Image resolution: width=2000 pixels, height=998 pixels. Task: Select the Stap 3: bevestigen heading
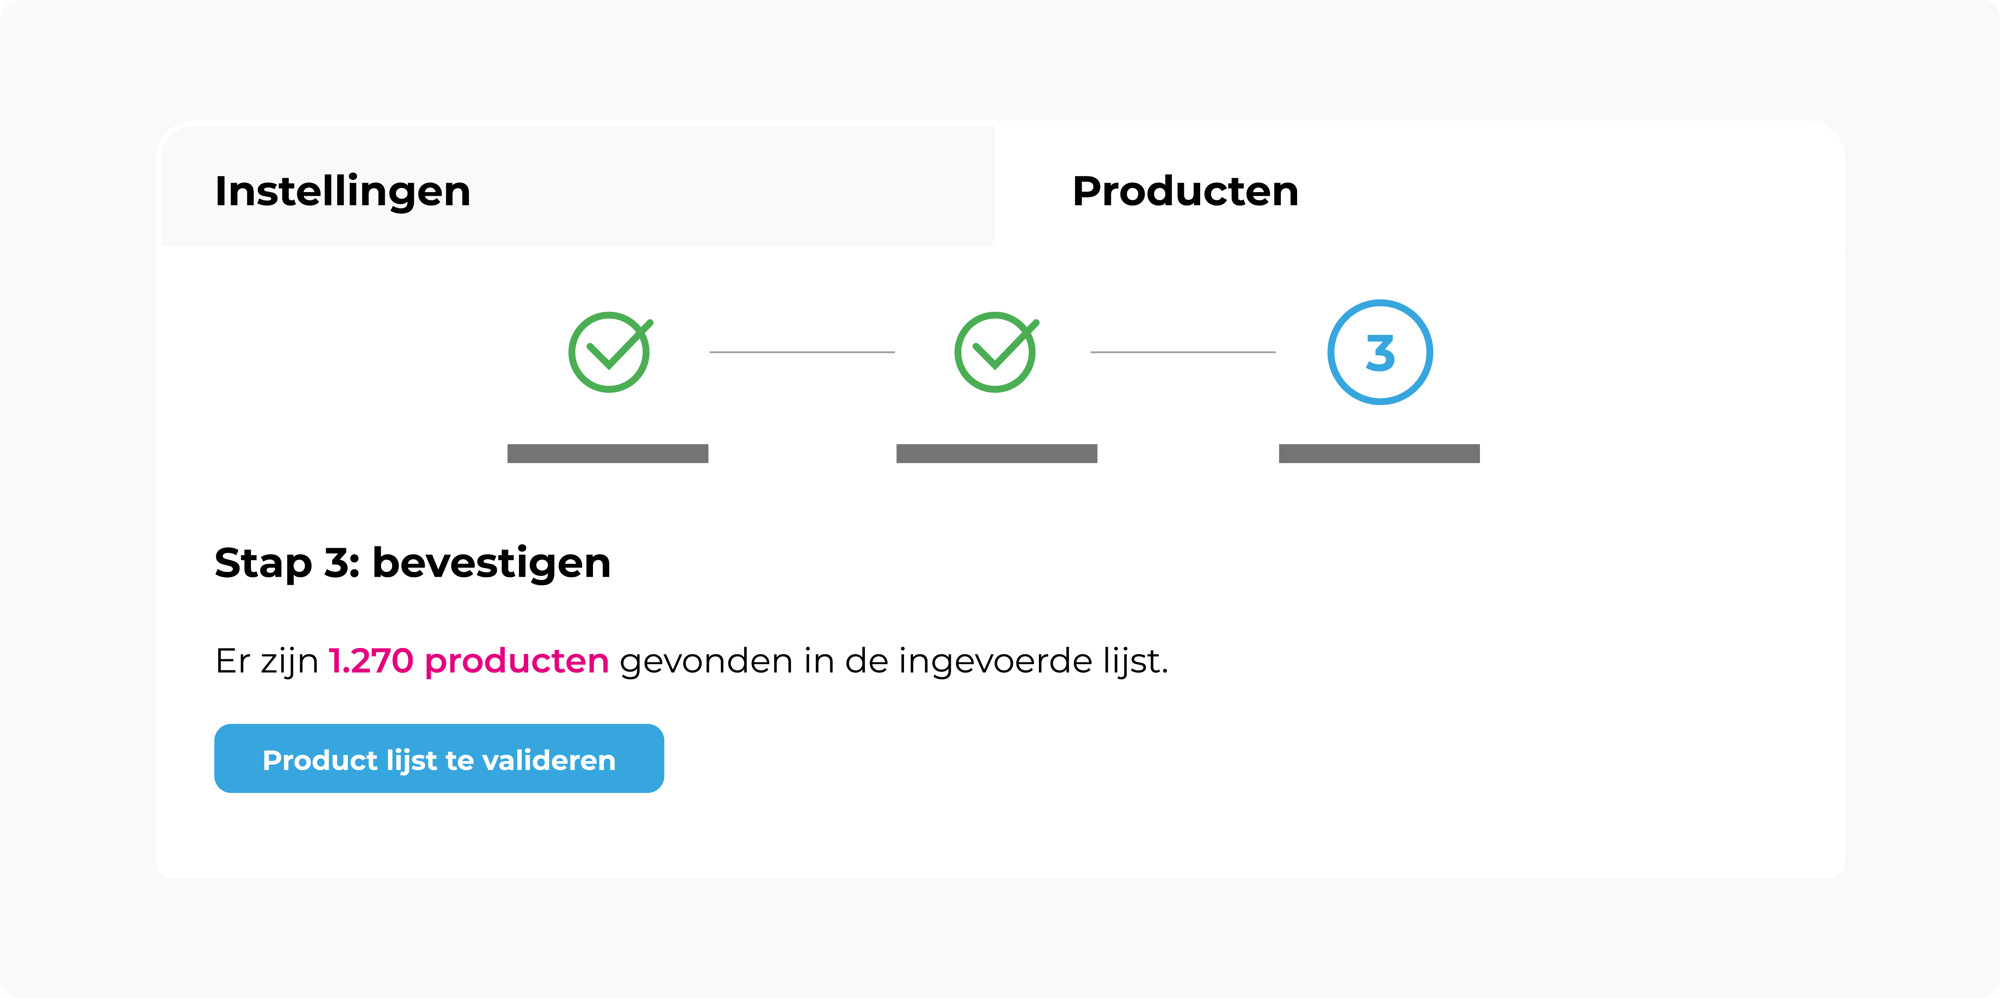(x=411, y=563)
